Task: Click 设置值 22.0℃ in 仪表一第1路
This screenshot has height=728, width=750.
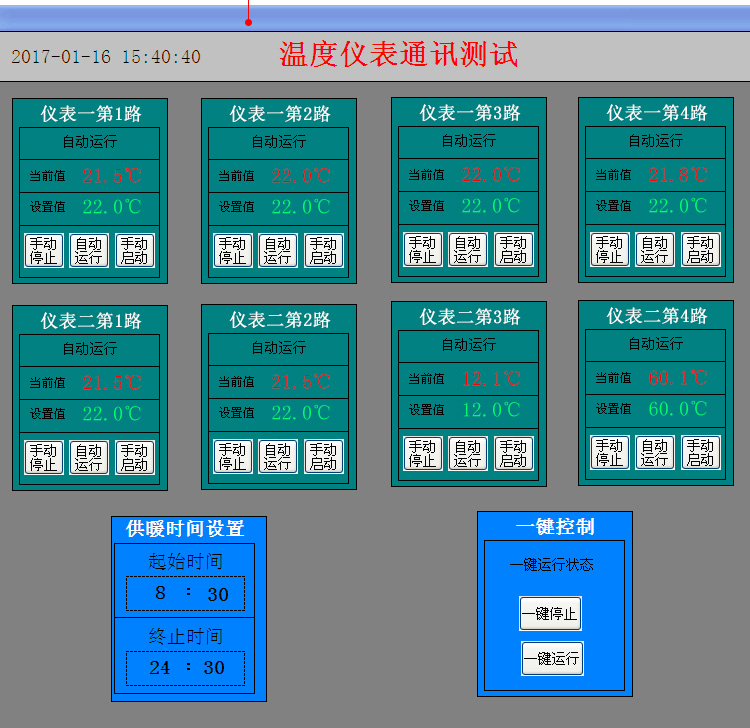Action: pos(112,207)
